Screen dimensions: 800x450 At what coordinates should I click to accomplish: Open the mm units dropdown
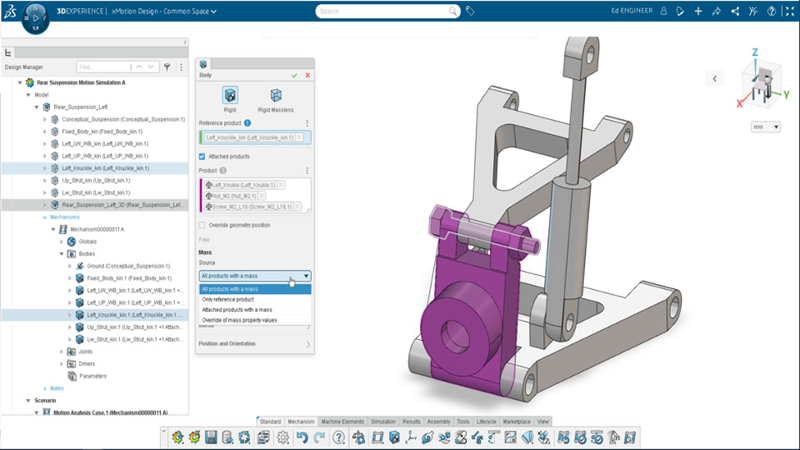point(764,128)
